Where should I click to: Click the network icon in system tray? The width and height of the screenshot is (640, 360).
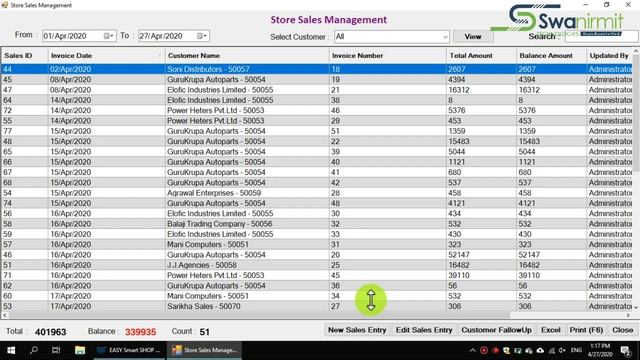tap(552, 350)
